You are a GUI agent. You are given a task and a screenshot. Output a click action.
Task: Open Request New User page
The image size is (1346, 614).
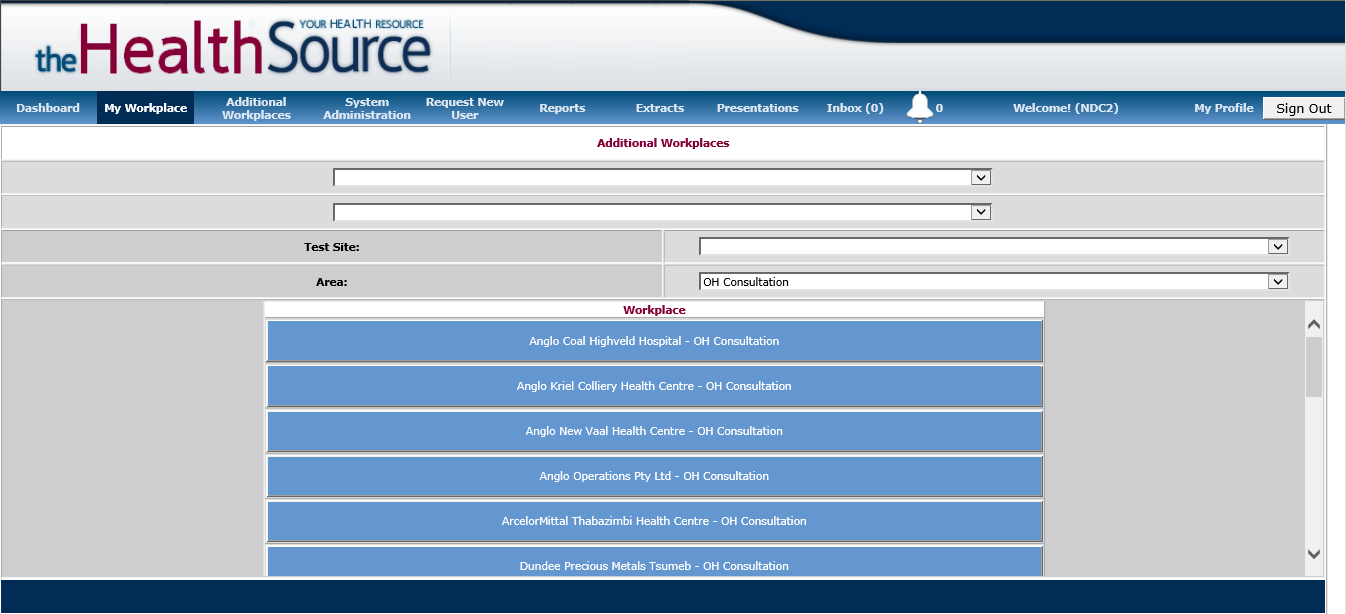tap(465, 108)
